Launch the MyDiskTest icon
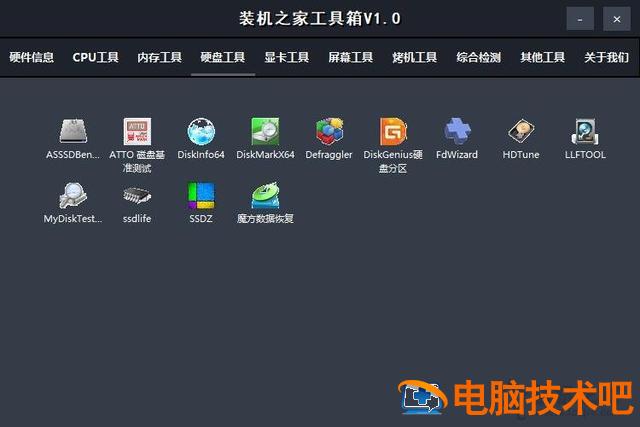This screenshot has width=640, height=427. [x=73, y=195]
